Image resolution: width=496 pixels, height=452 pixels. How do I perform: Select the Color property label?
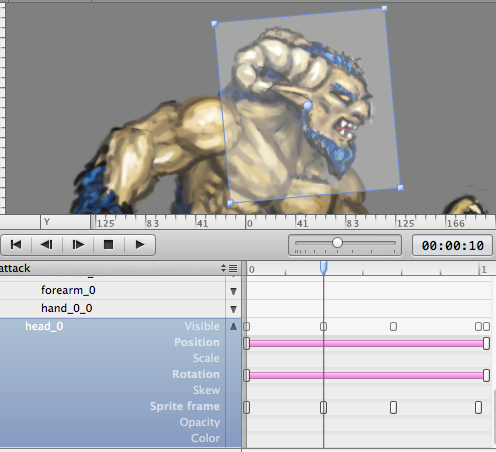click(x=205, y=438)
